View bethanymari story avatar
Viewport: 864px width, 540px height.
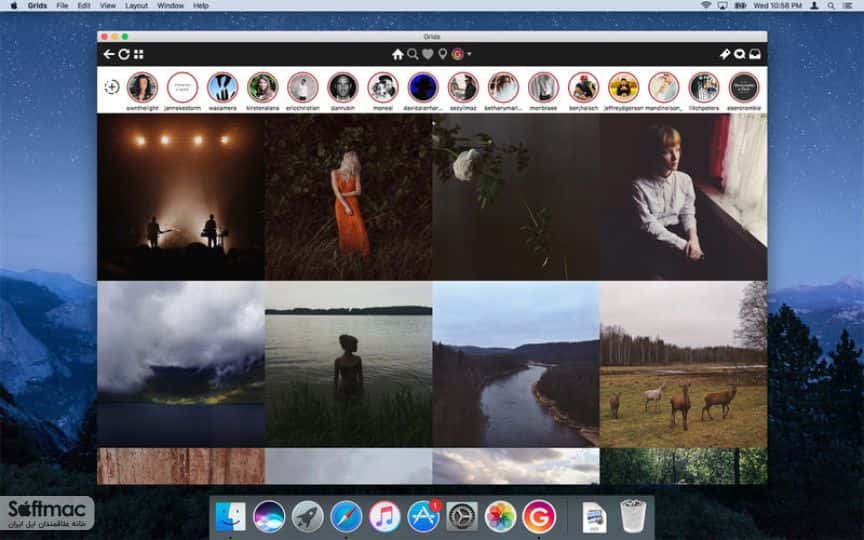tap(503, 87)
